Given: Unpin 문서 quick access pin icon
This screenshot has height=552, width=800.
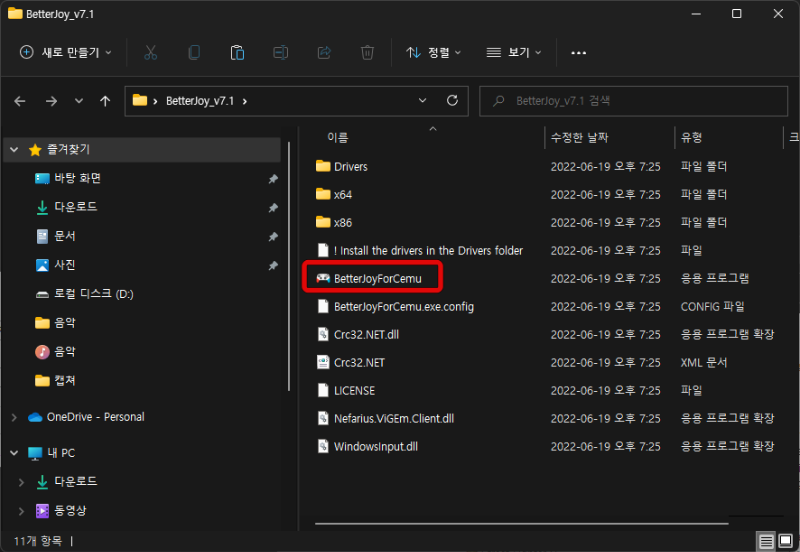Looking at the screenshot, I should [x=273, y=237].
